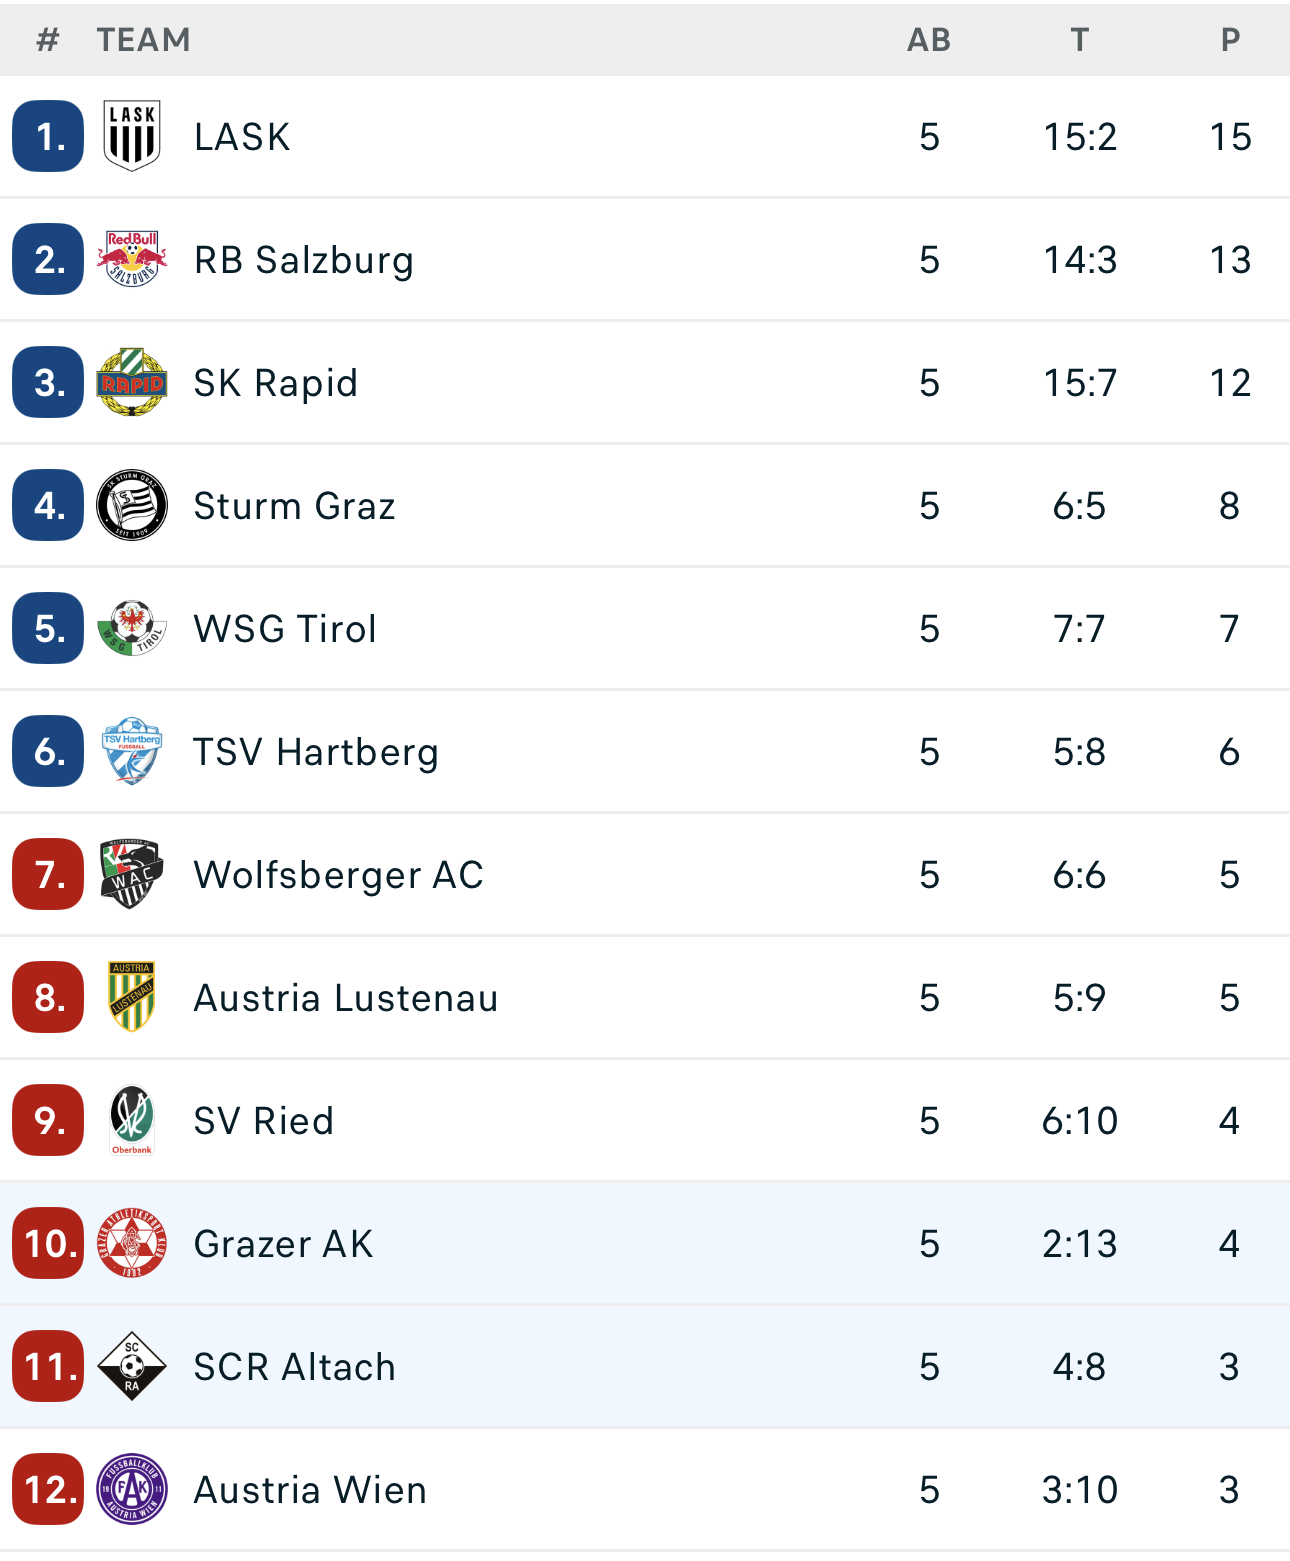Click the SK Rapid crest
The image size is (1290, 1561).
(132, 382)
